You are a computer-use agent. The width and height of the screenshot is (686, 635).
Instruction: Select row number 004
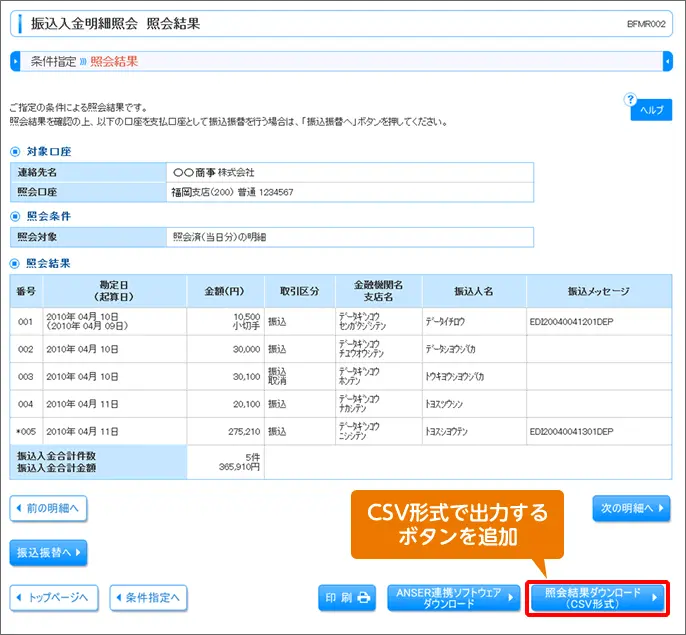pos(25,404)
